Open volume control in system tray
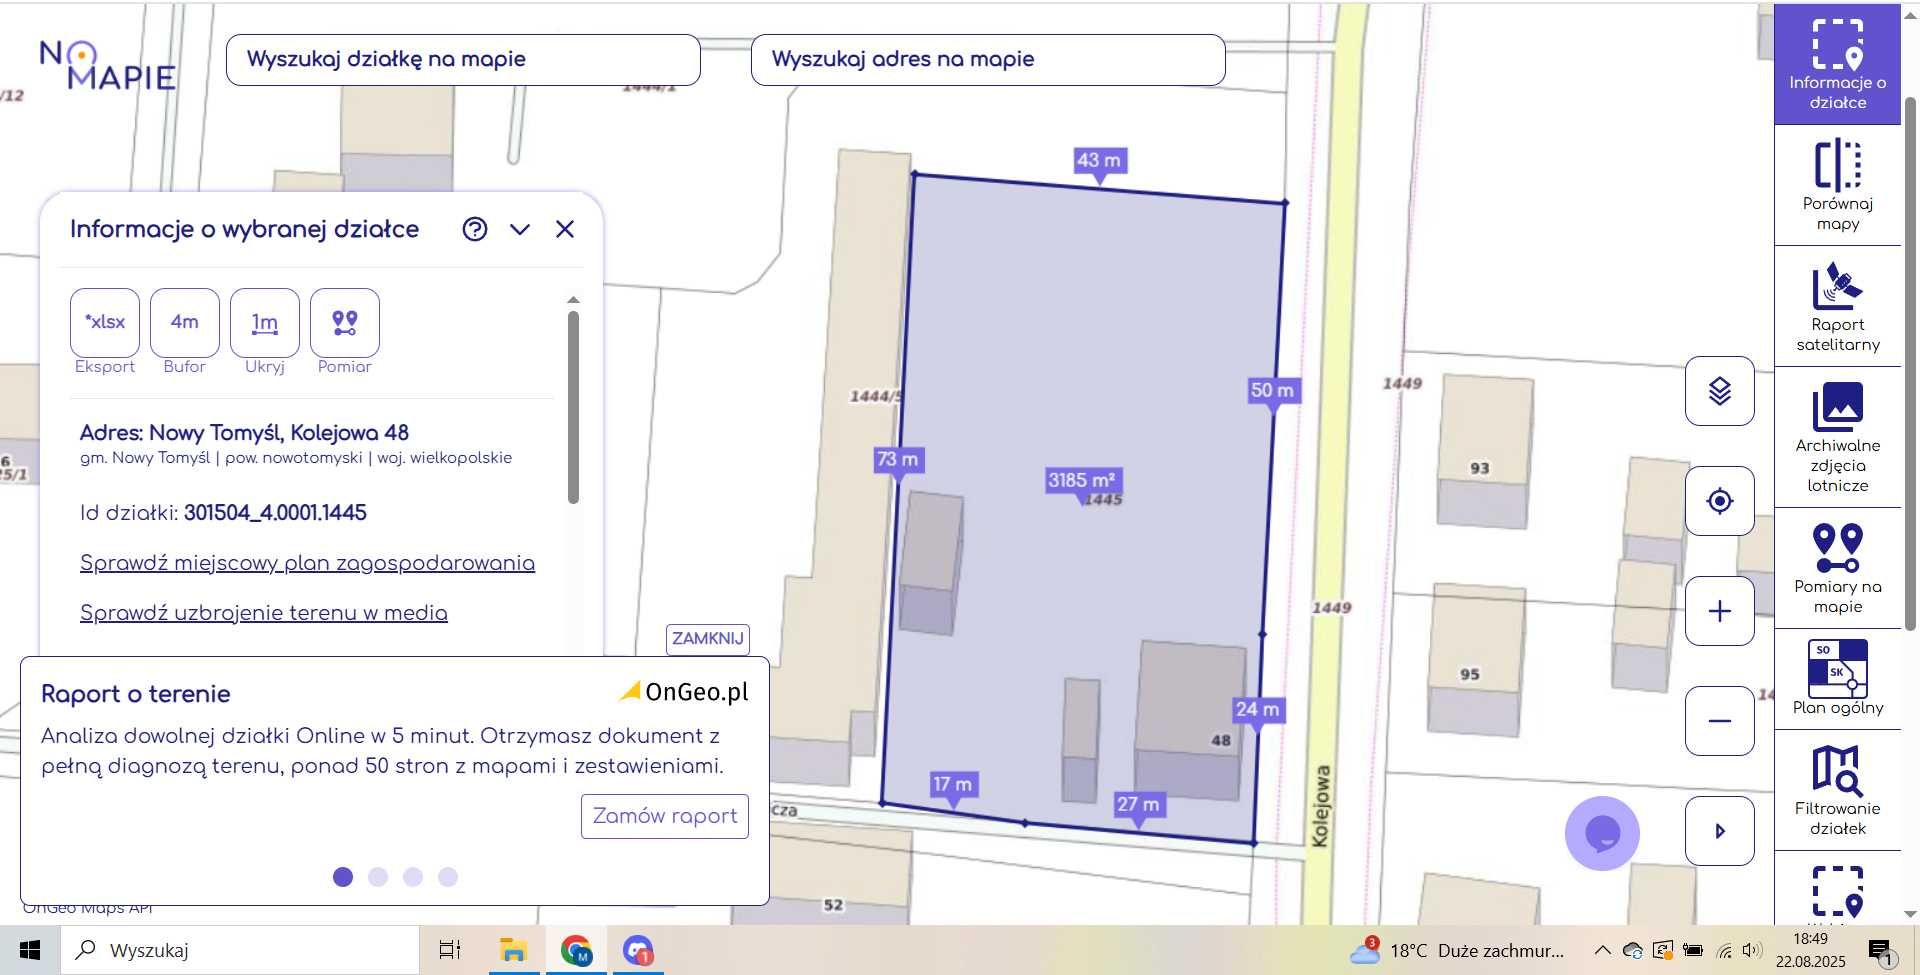Screen dimensions: 1920x975 pyautogui.click(x=1752, y=950)
